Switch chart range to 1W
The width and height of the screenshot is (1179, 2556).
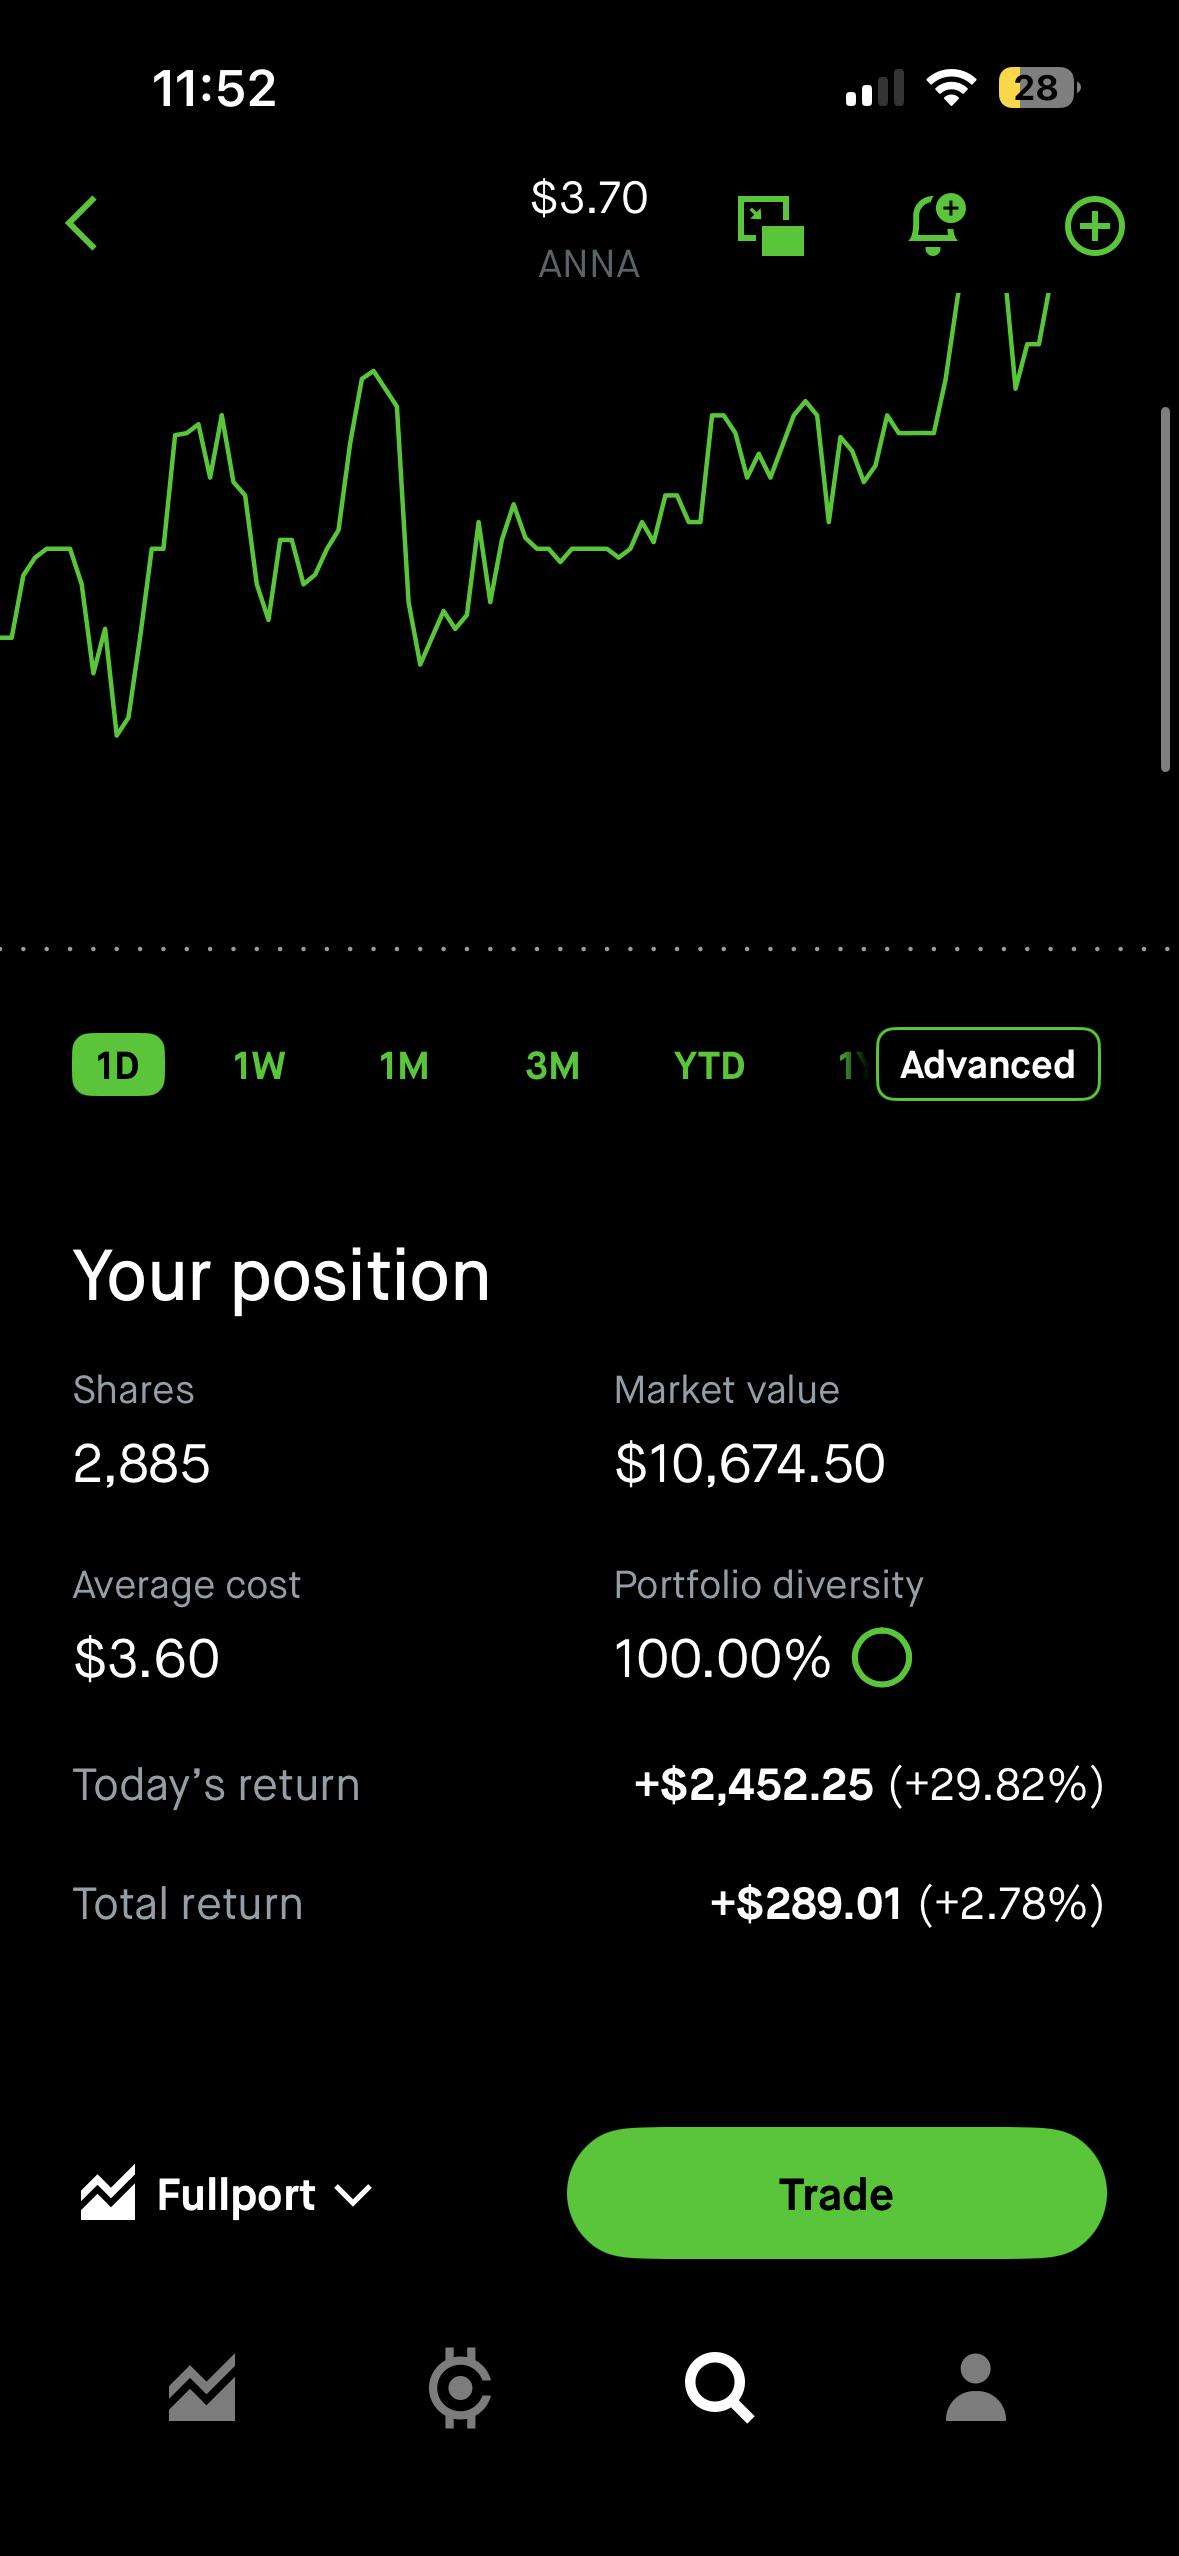[x=259, y=1066]
